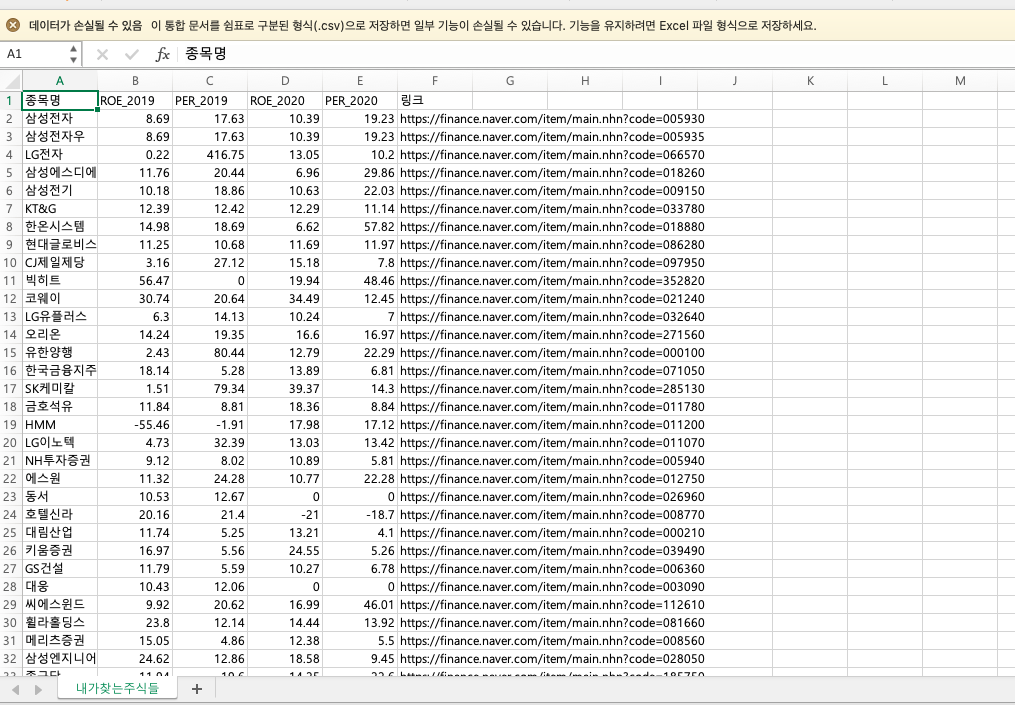
Task: Click the link ending code=066570
Action: click(552, 155)
